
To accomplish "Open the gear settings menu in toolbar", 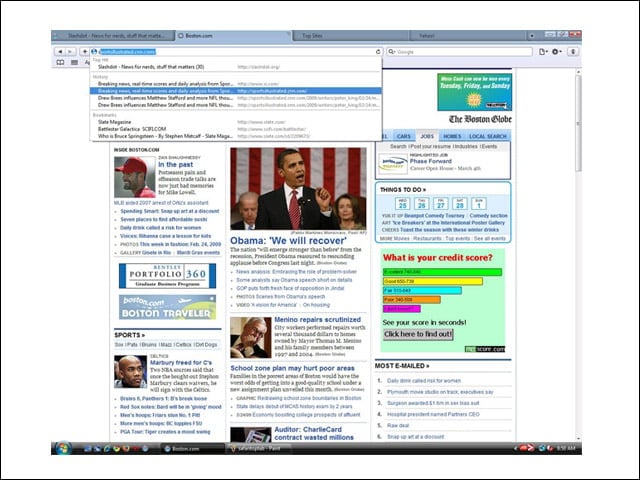I will pyautogui.click(x=557, y=51).
